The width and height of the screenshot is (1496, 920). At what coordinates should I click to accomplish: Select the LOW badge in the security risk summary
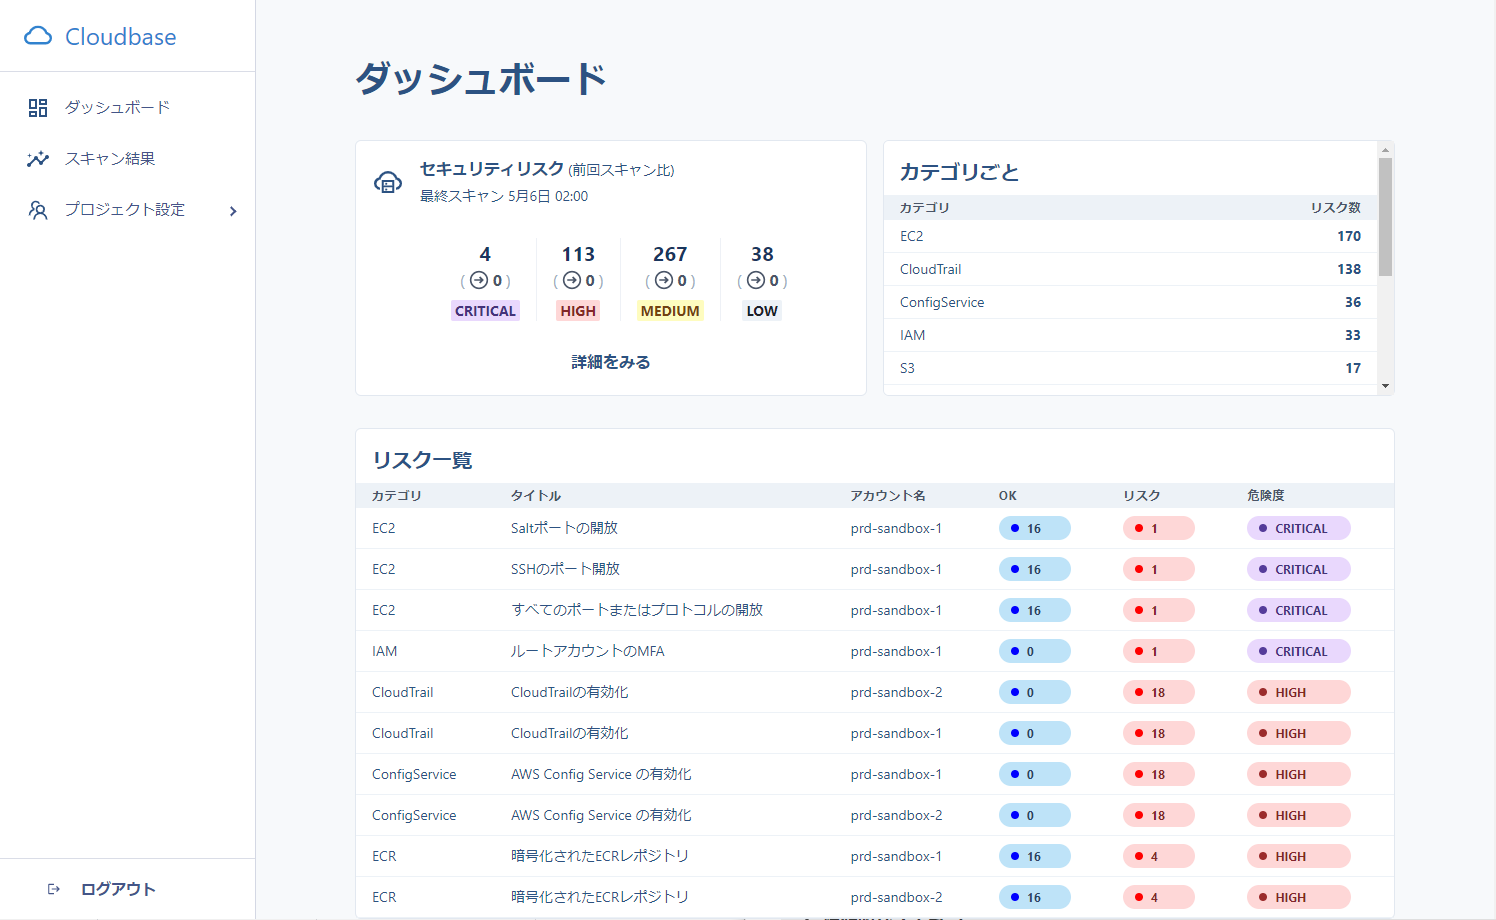(762, 311)
